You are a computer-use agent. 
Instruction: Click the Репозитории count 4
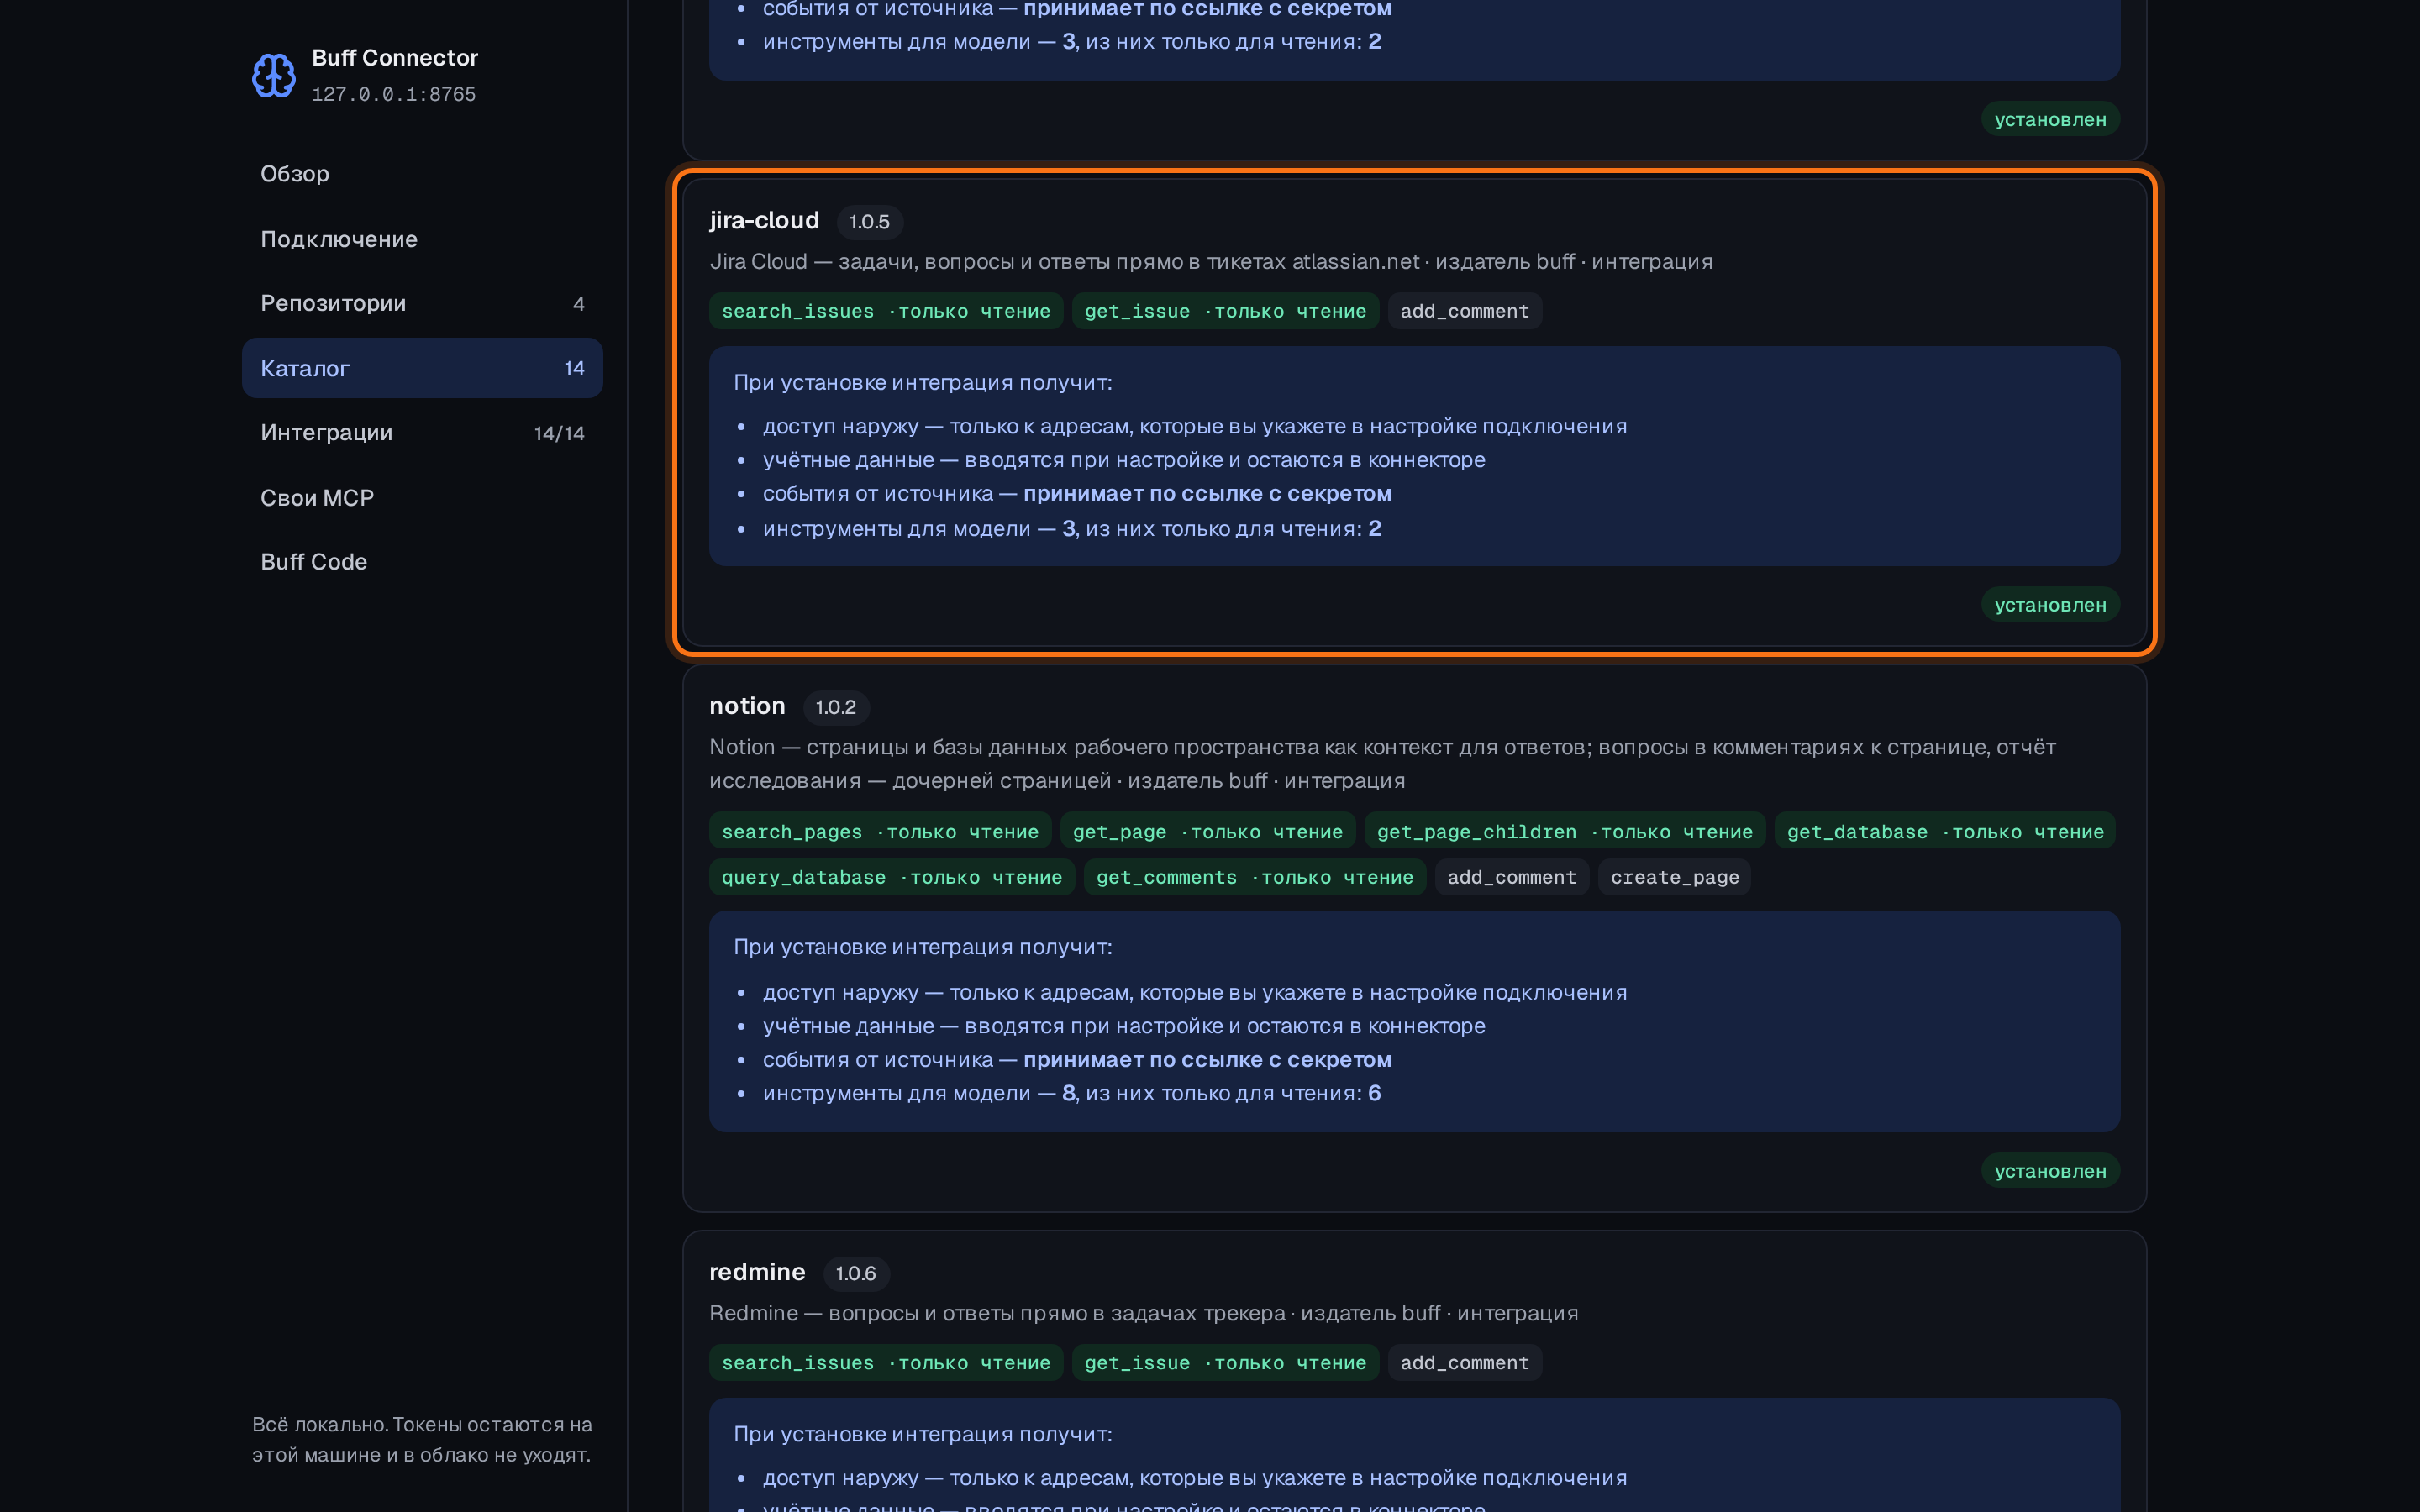(578, 304)
